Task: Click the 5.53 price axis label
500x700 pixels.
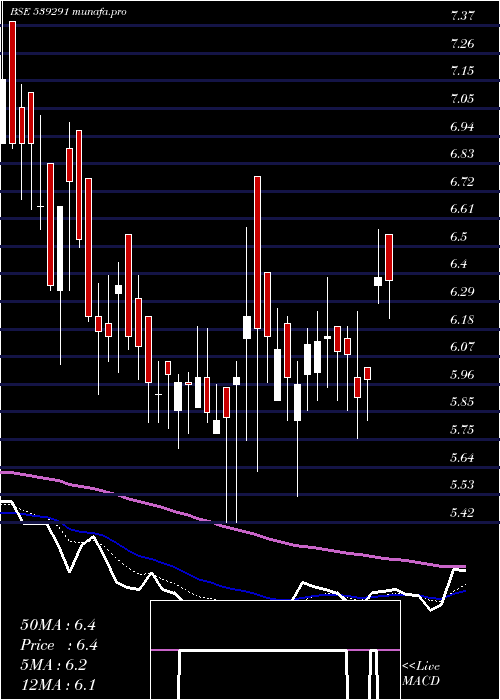Action: tap(462, 484)
